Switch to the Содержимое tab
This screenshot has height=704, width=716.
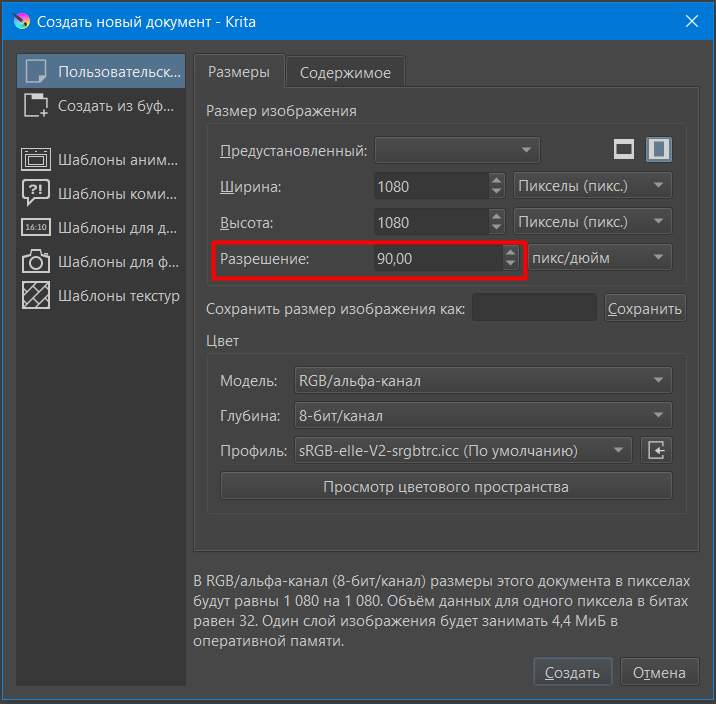click(346, 73)
